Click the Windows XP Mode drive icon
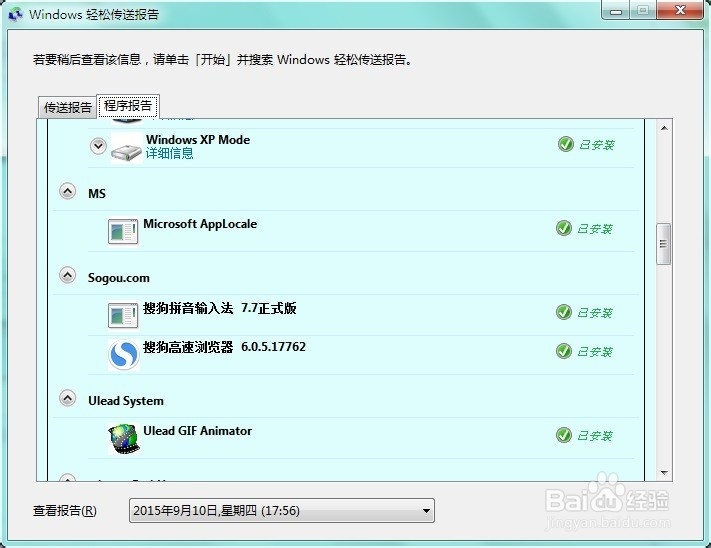Screen dimensions: 711x548 (x=127, y=148)
